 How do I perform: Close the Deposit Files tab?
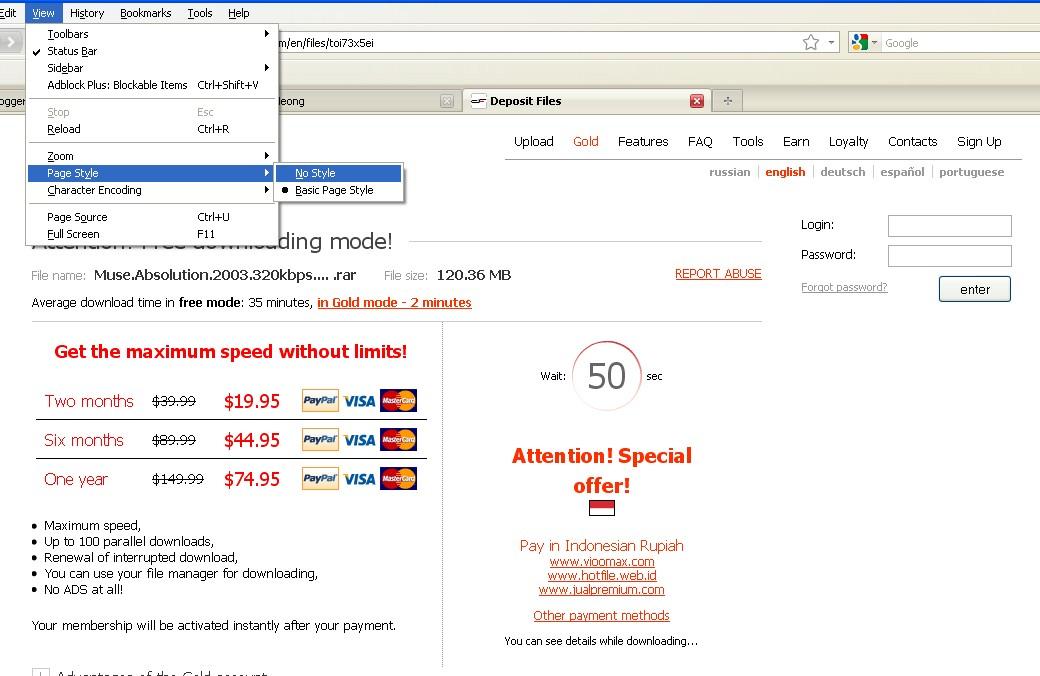coord(696,101)
